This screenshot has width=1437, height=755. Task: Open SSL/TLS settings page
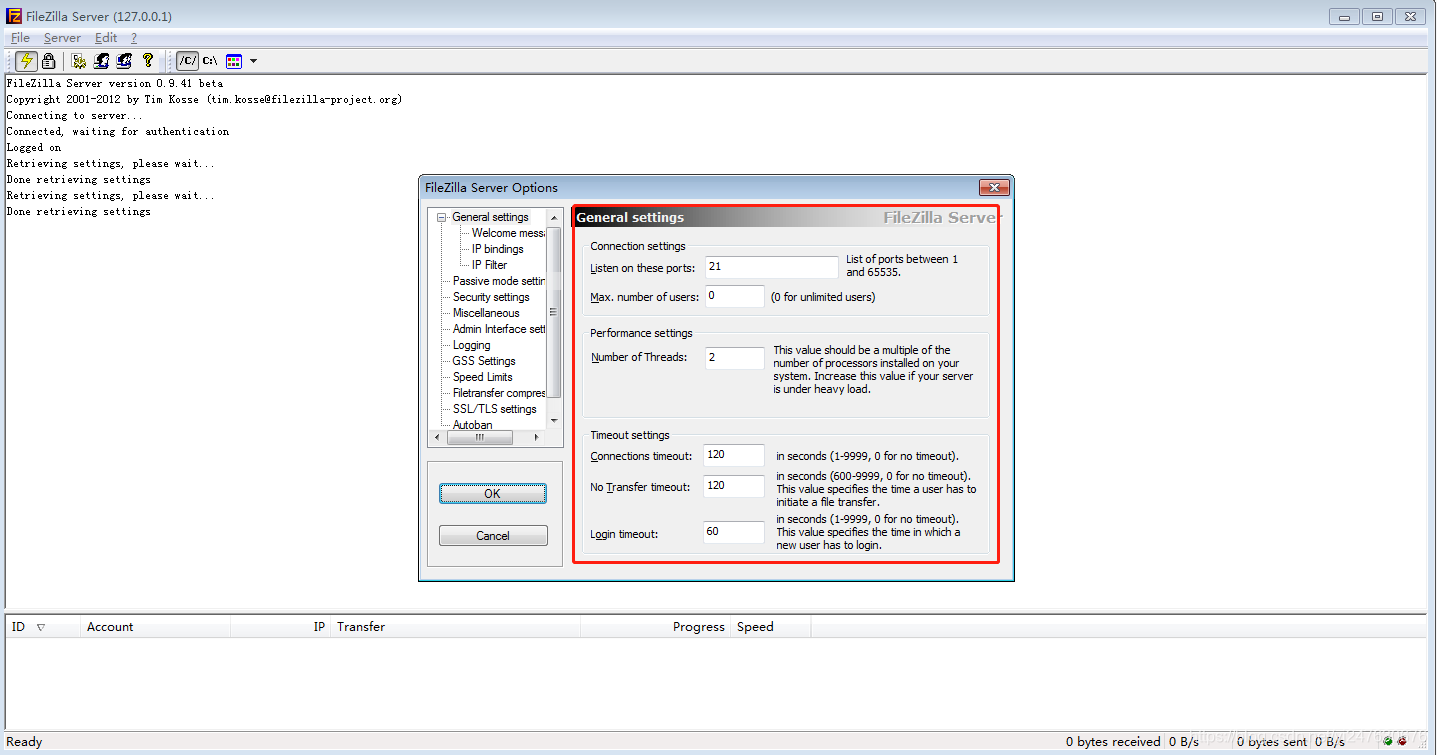(x=494, y=409)
